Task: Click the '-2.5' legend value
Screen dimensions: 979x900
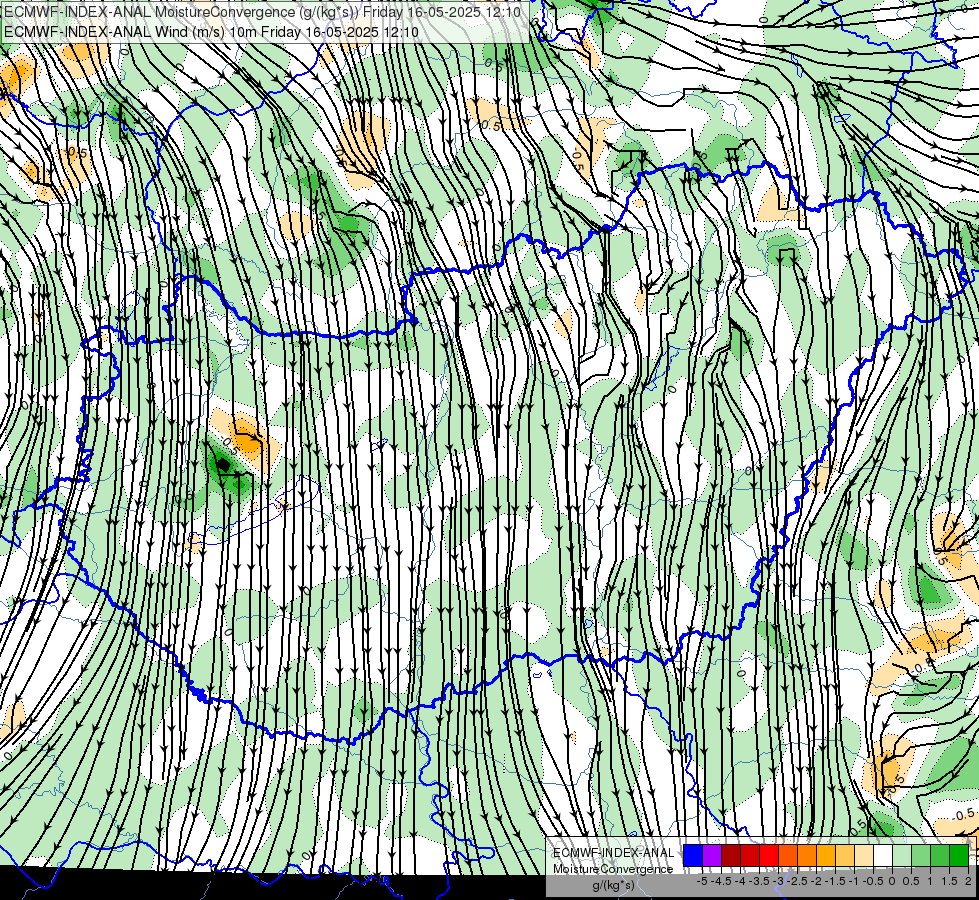Action: (797, 881)
